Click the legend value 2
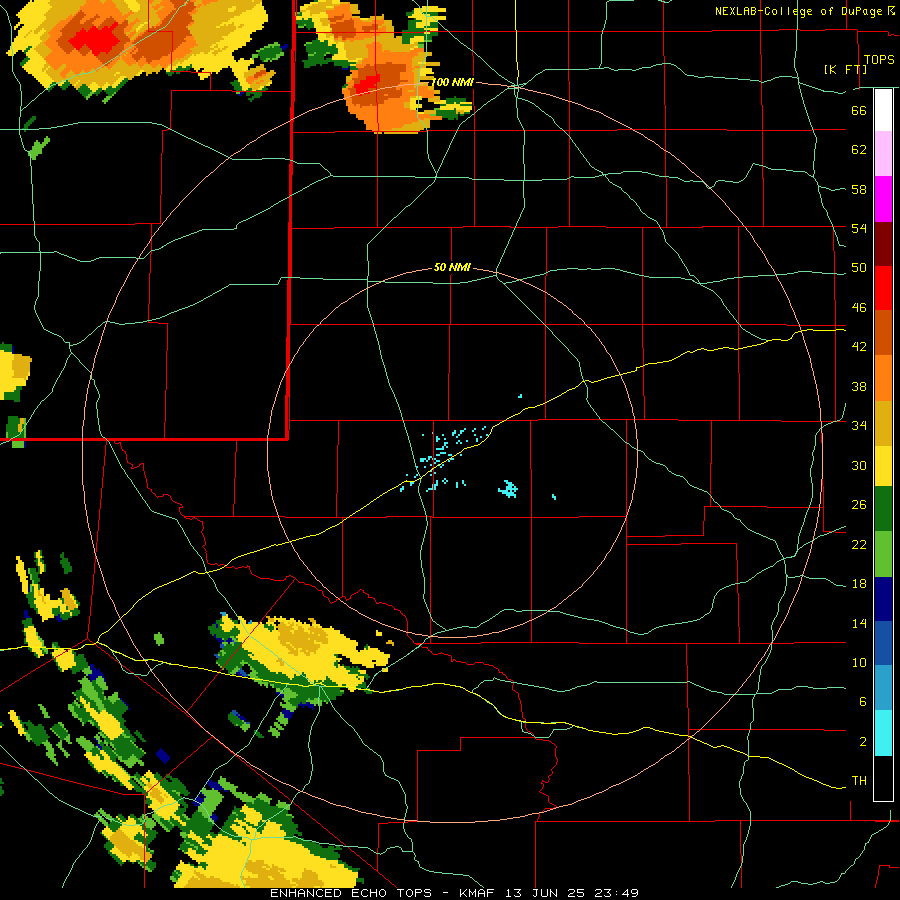This screenshot has height=900, width=900. click(862, 742)
